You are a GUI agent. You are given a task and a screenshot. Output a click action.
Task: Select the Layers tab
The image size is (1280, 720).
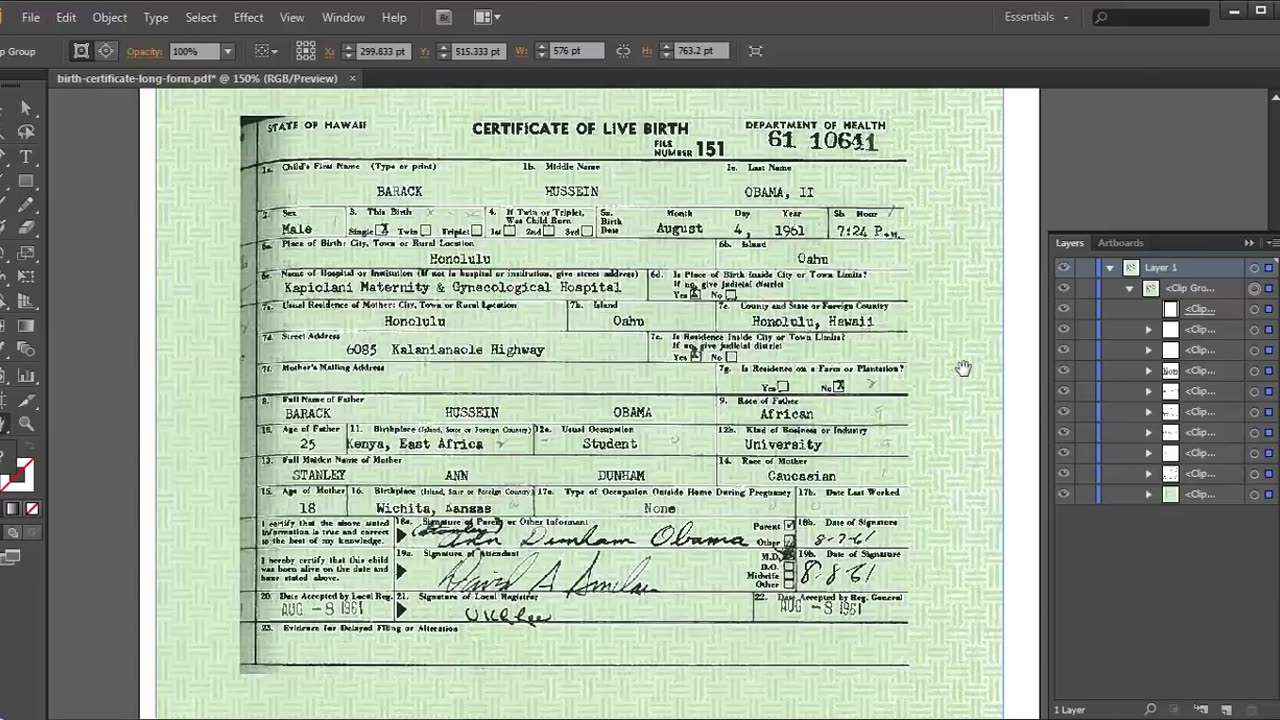pos(1069,243)
